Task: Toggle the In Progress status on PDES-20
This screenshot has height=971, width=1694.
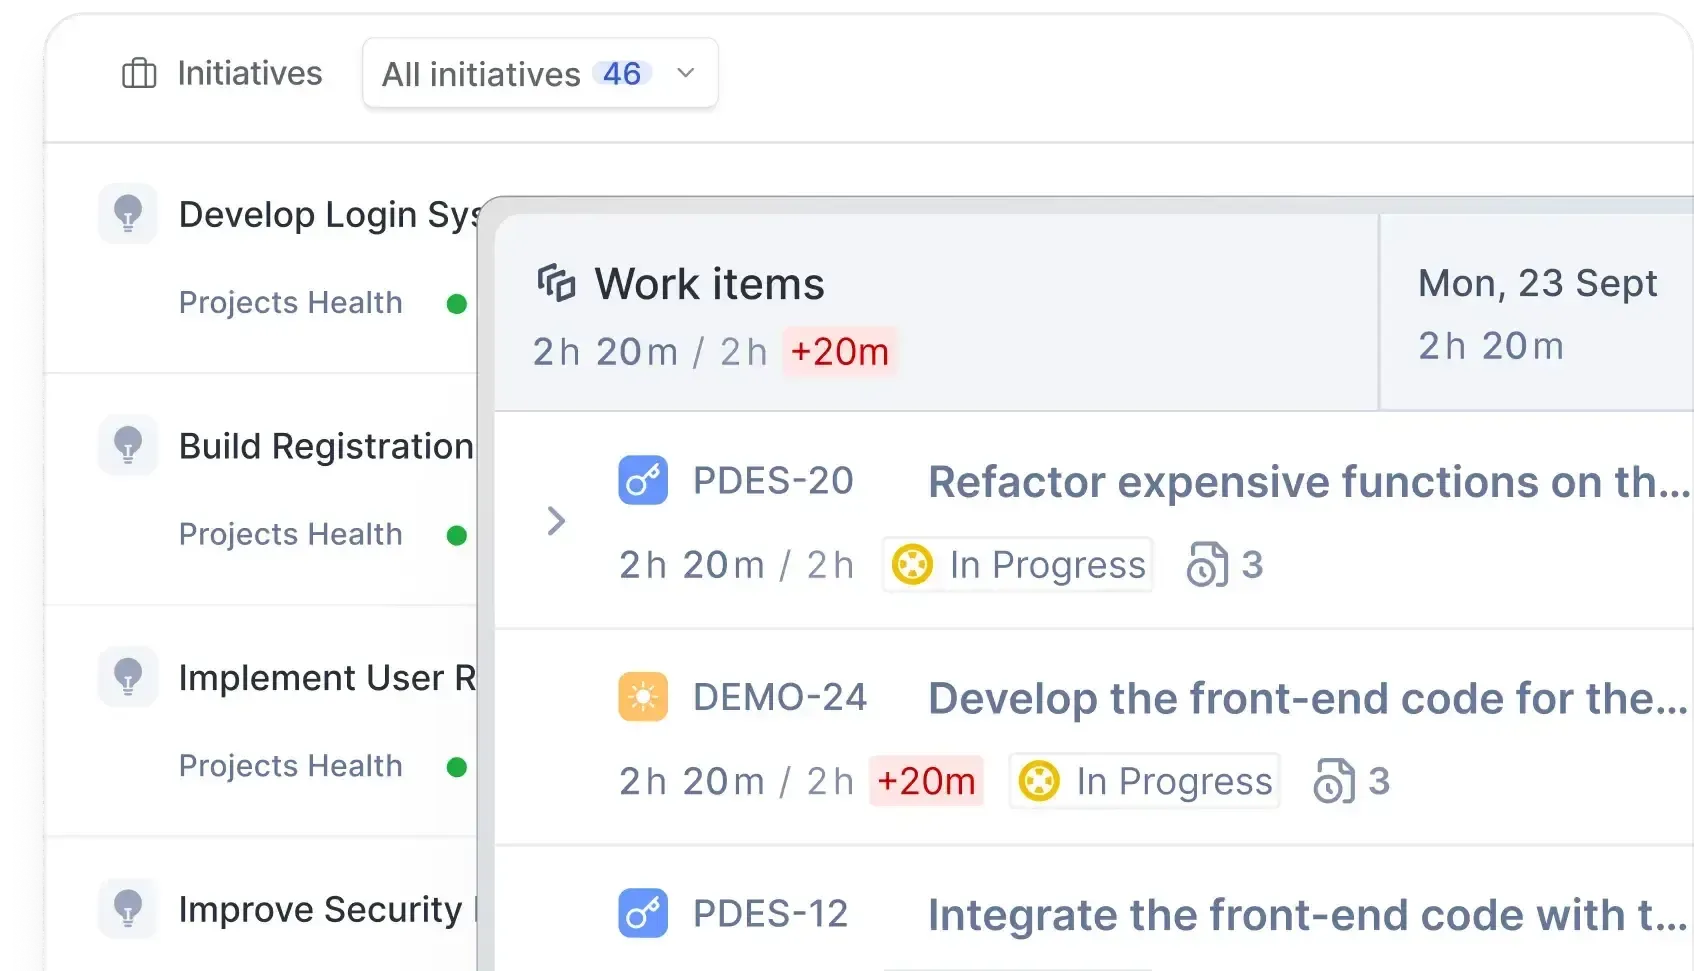Action: pos(1016,564)
